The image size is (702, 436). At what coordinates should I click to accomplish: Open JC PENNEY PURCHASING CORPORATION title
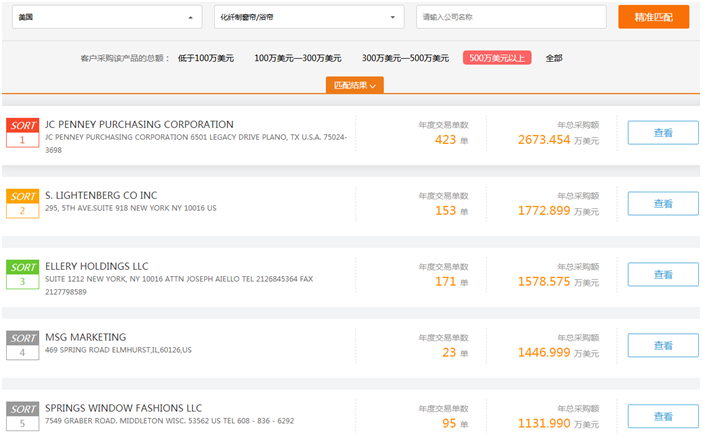coord(139,124)
